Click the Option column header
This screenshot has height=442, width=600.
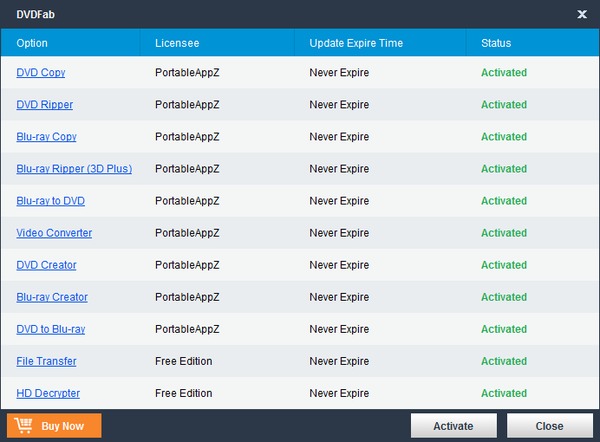tap(32, 43)
